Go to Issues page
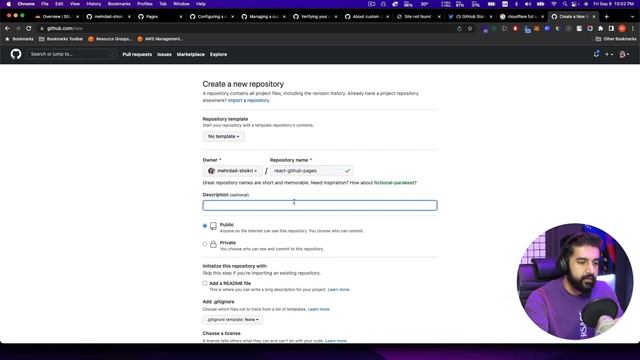The image size is (640, 360). tap(164, 54)
